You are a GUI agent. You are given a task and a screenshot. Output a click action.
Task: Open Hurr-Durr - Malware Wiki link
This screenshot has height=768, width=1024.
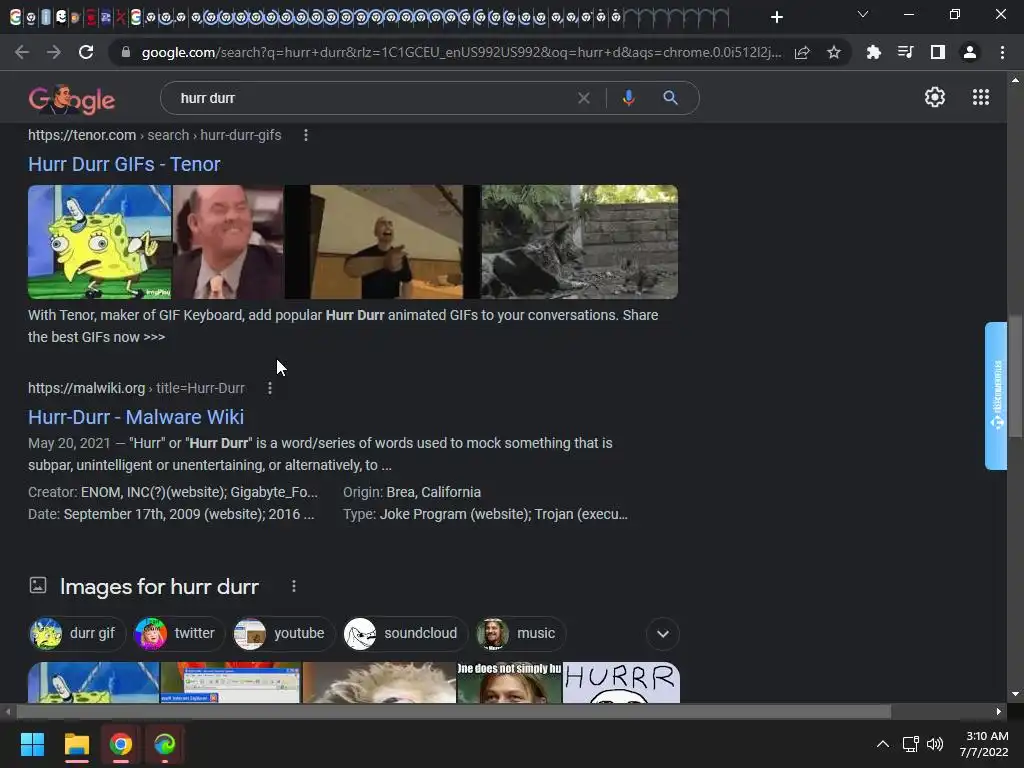click(x=136, y=417)
